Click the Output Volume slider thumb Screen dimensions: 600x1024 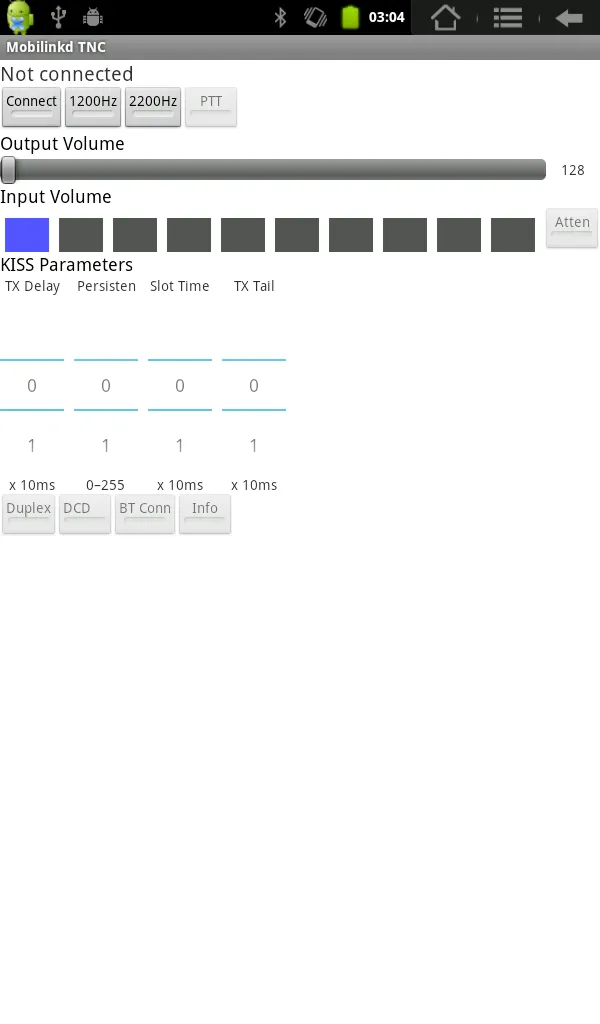point(8,170)
